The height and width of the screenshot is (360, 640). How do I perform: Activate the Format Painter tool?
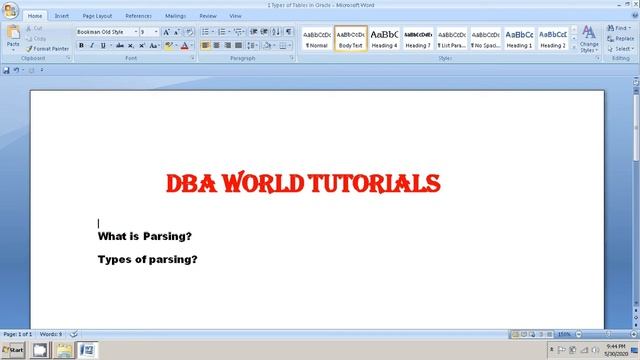47,49
